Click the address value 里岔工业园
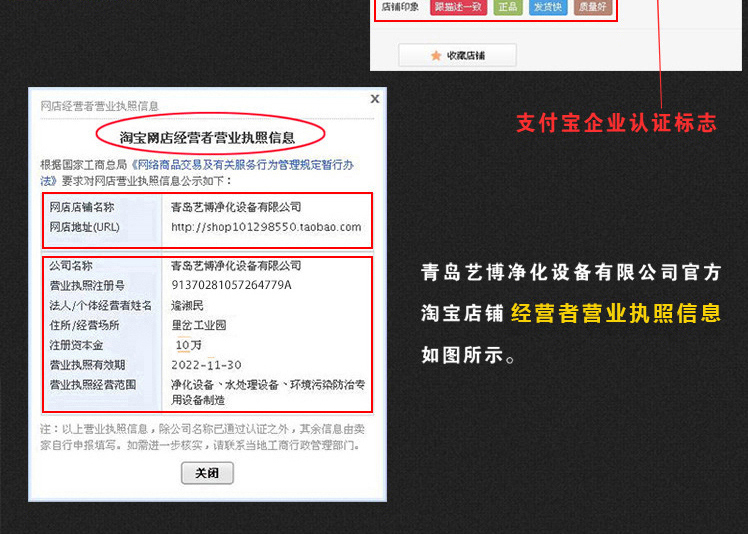The image size is (748, 534). point(199,325)
